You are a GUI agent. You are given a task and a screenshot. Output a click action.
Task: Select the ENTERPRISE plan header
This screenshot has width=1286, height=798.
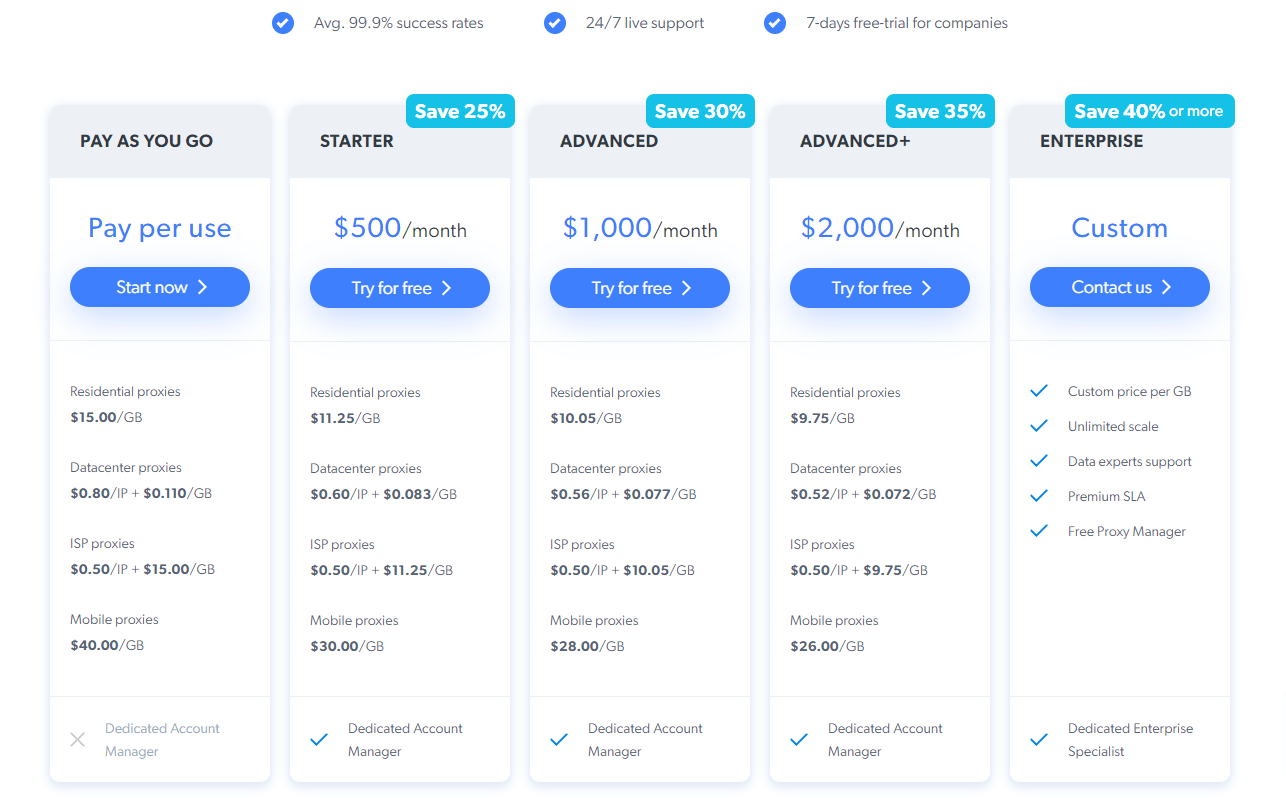point(1120,141)
